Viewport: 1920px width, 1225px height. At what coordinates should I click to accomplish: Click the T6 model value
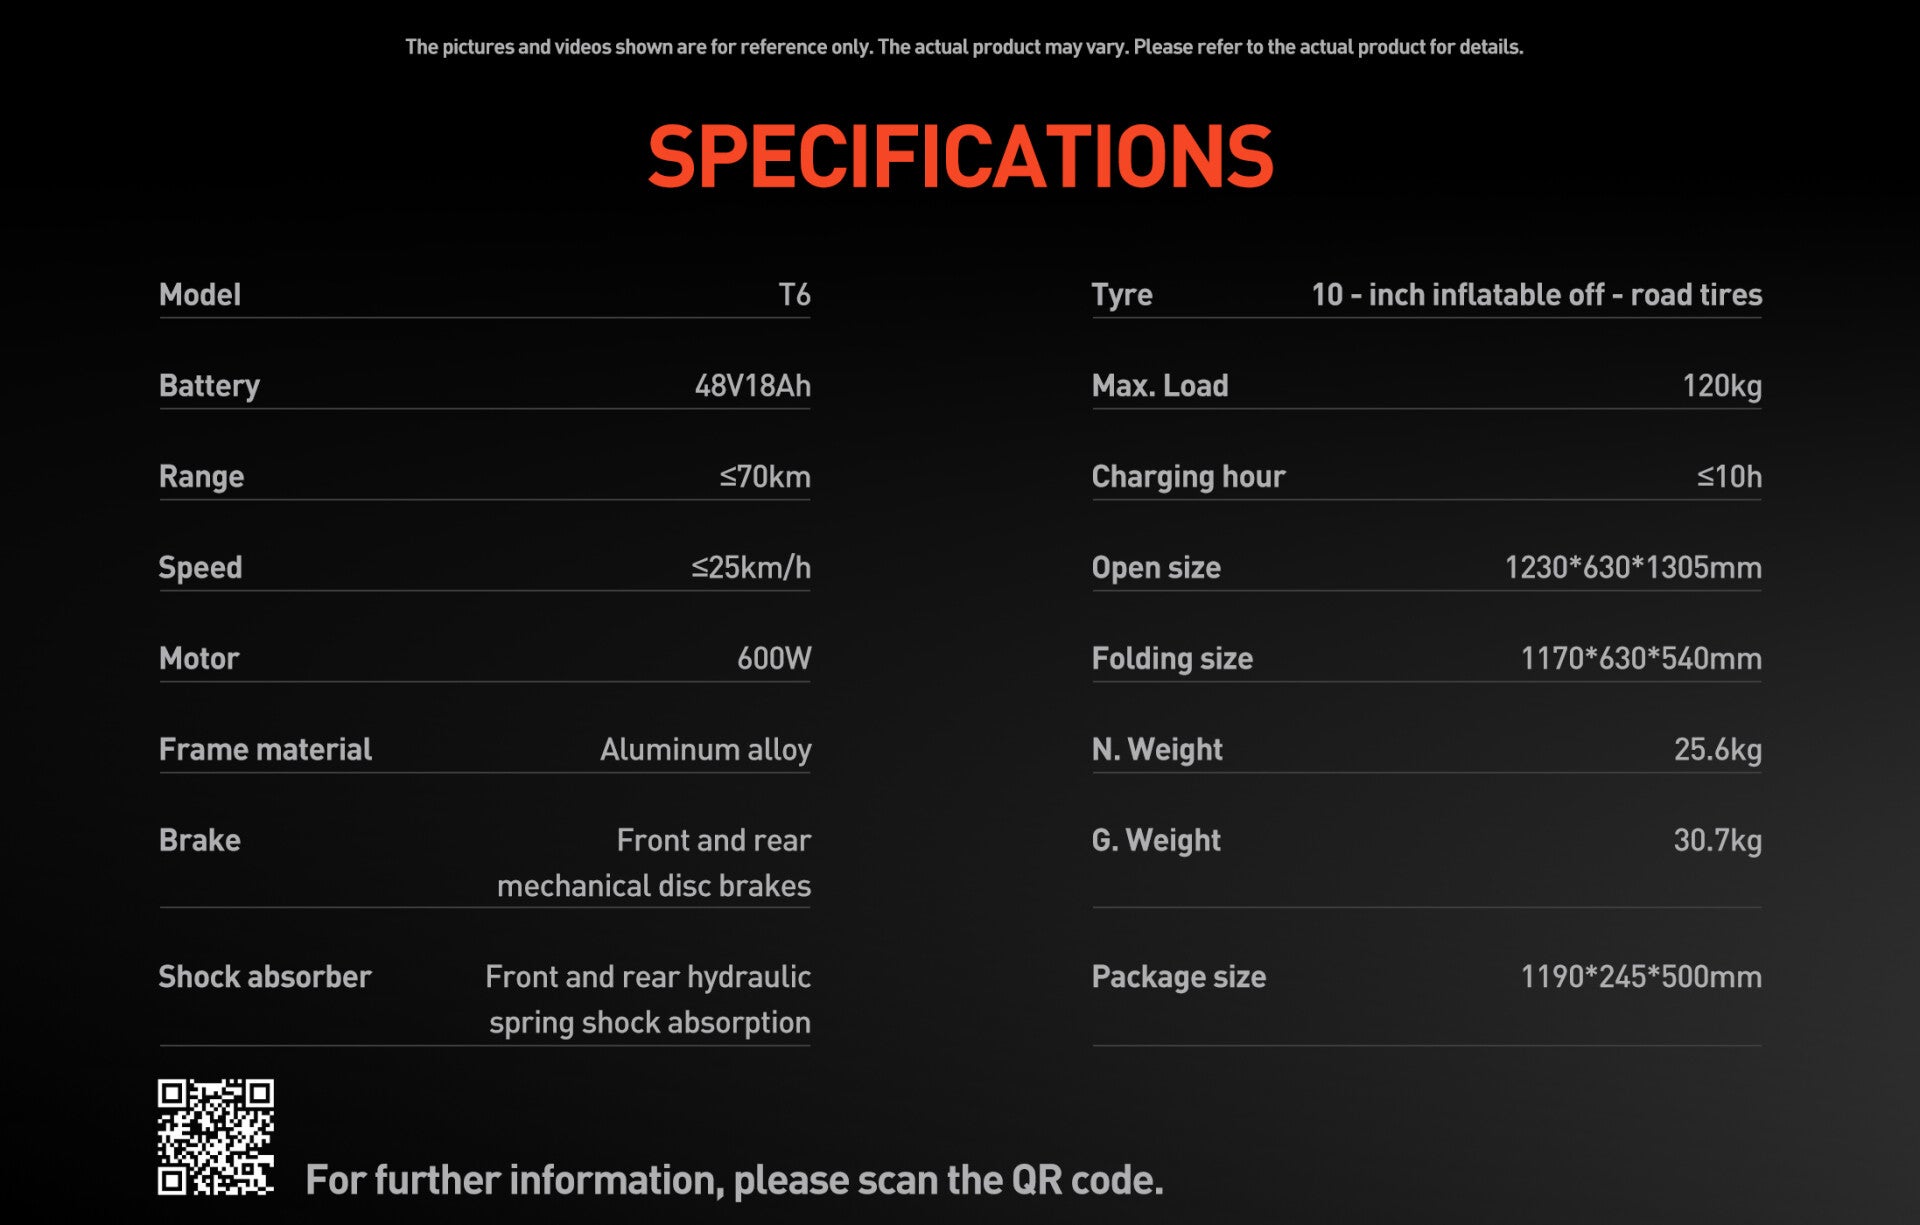coord(794,295)
